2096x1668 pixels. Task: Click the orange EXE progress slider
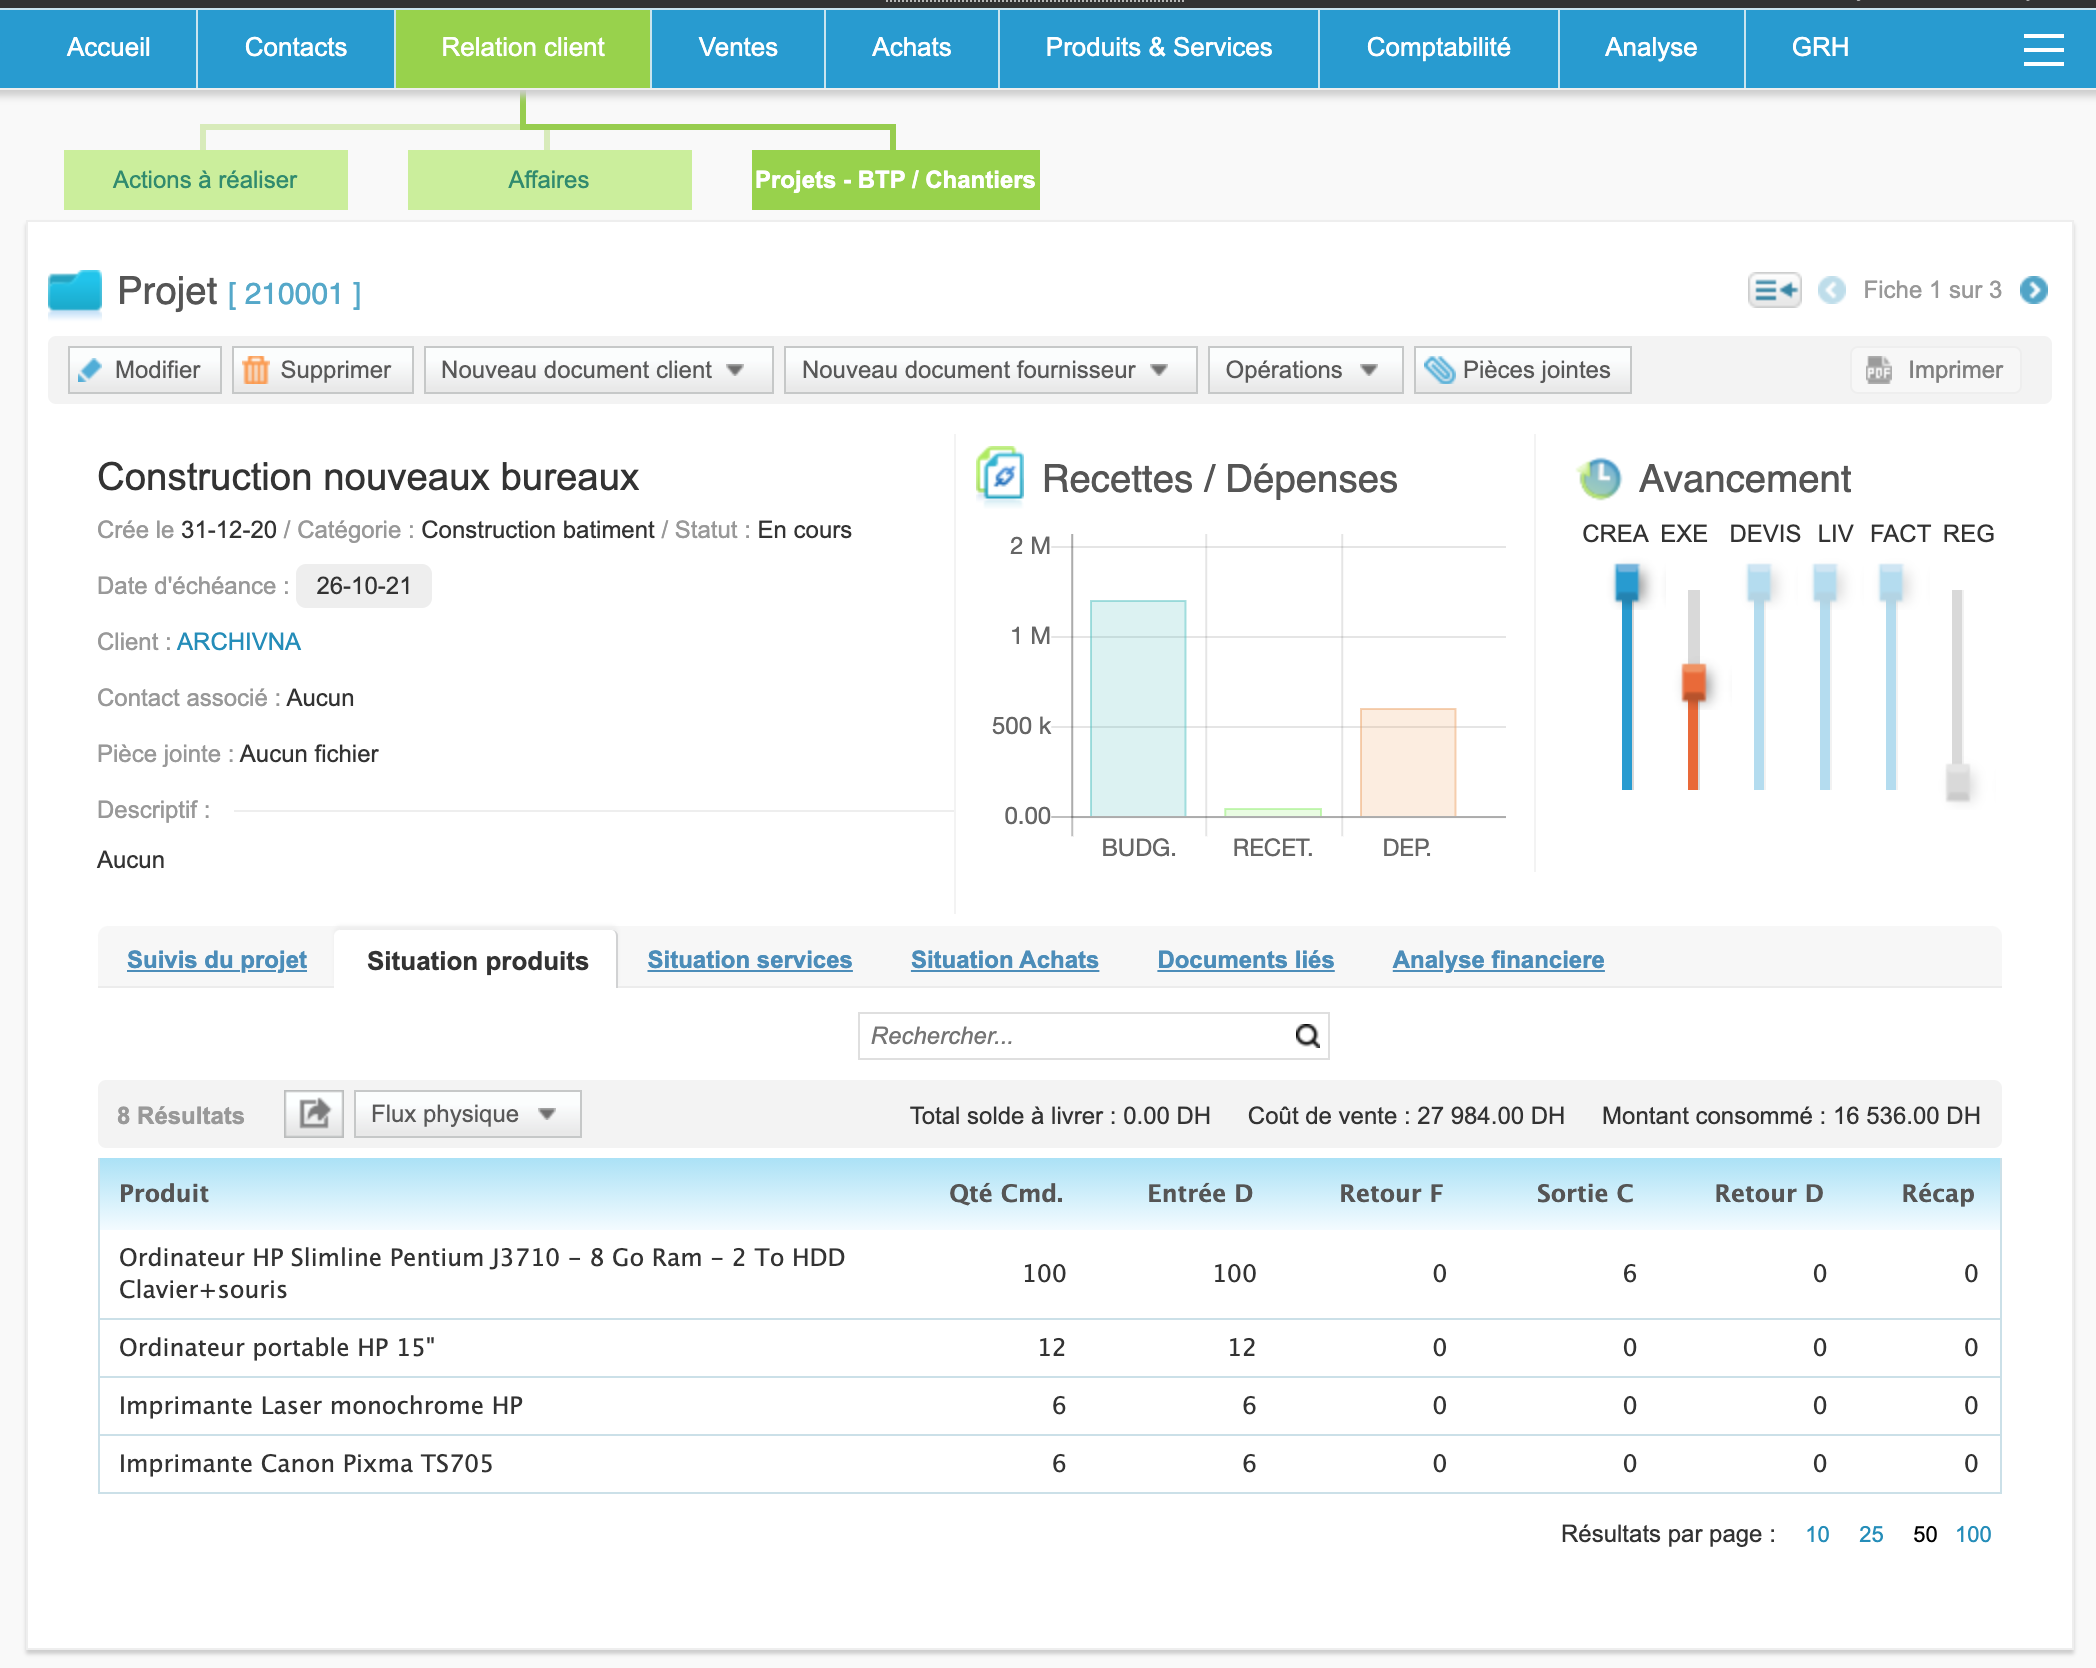point(1693,681)
